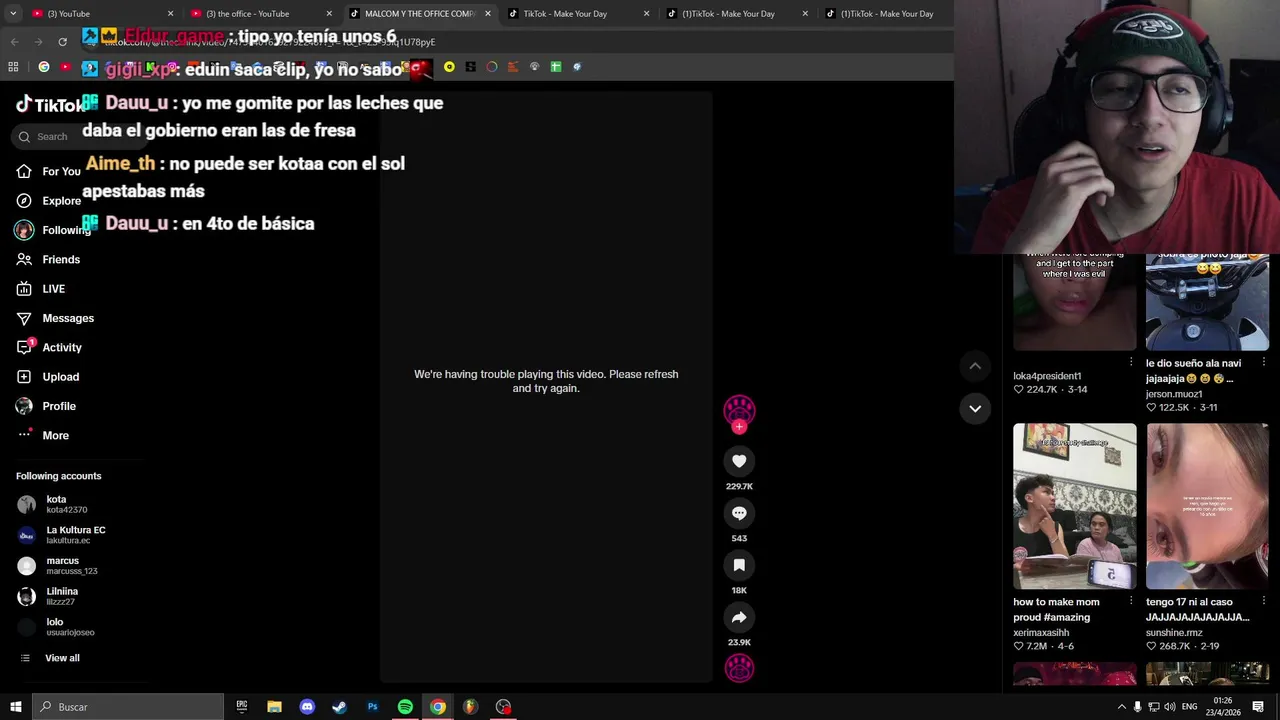The height and width of the screenshot is (720, 1280).
Task: Open the Upload page
Action: pyautogui.click(x=48, y=377)
